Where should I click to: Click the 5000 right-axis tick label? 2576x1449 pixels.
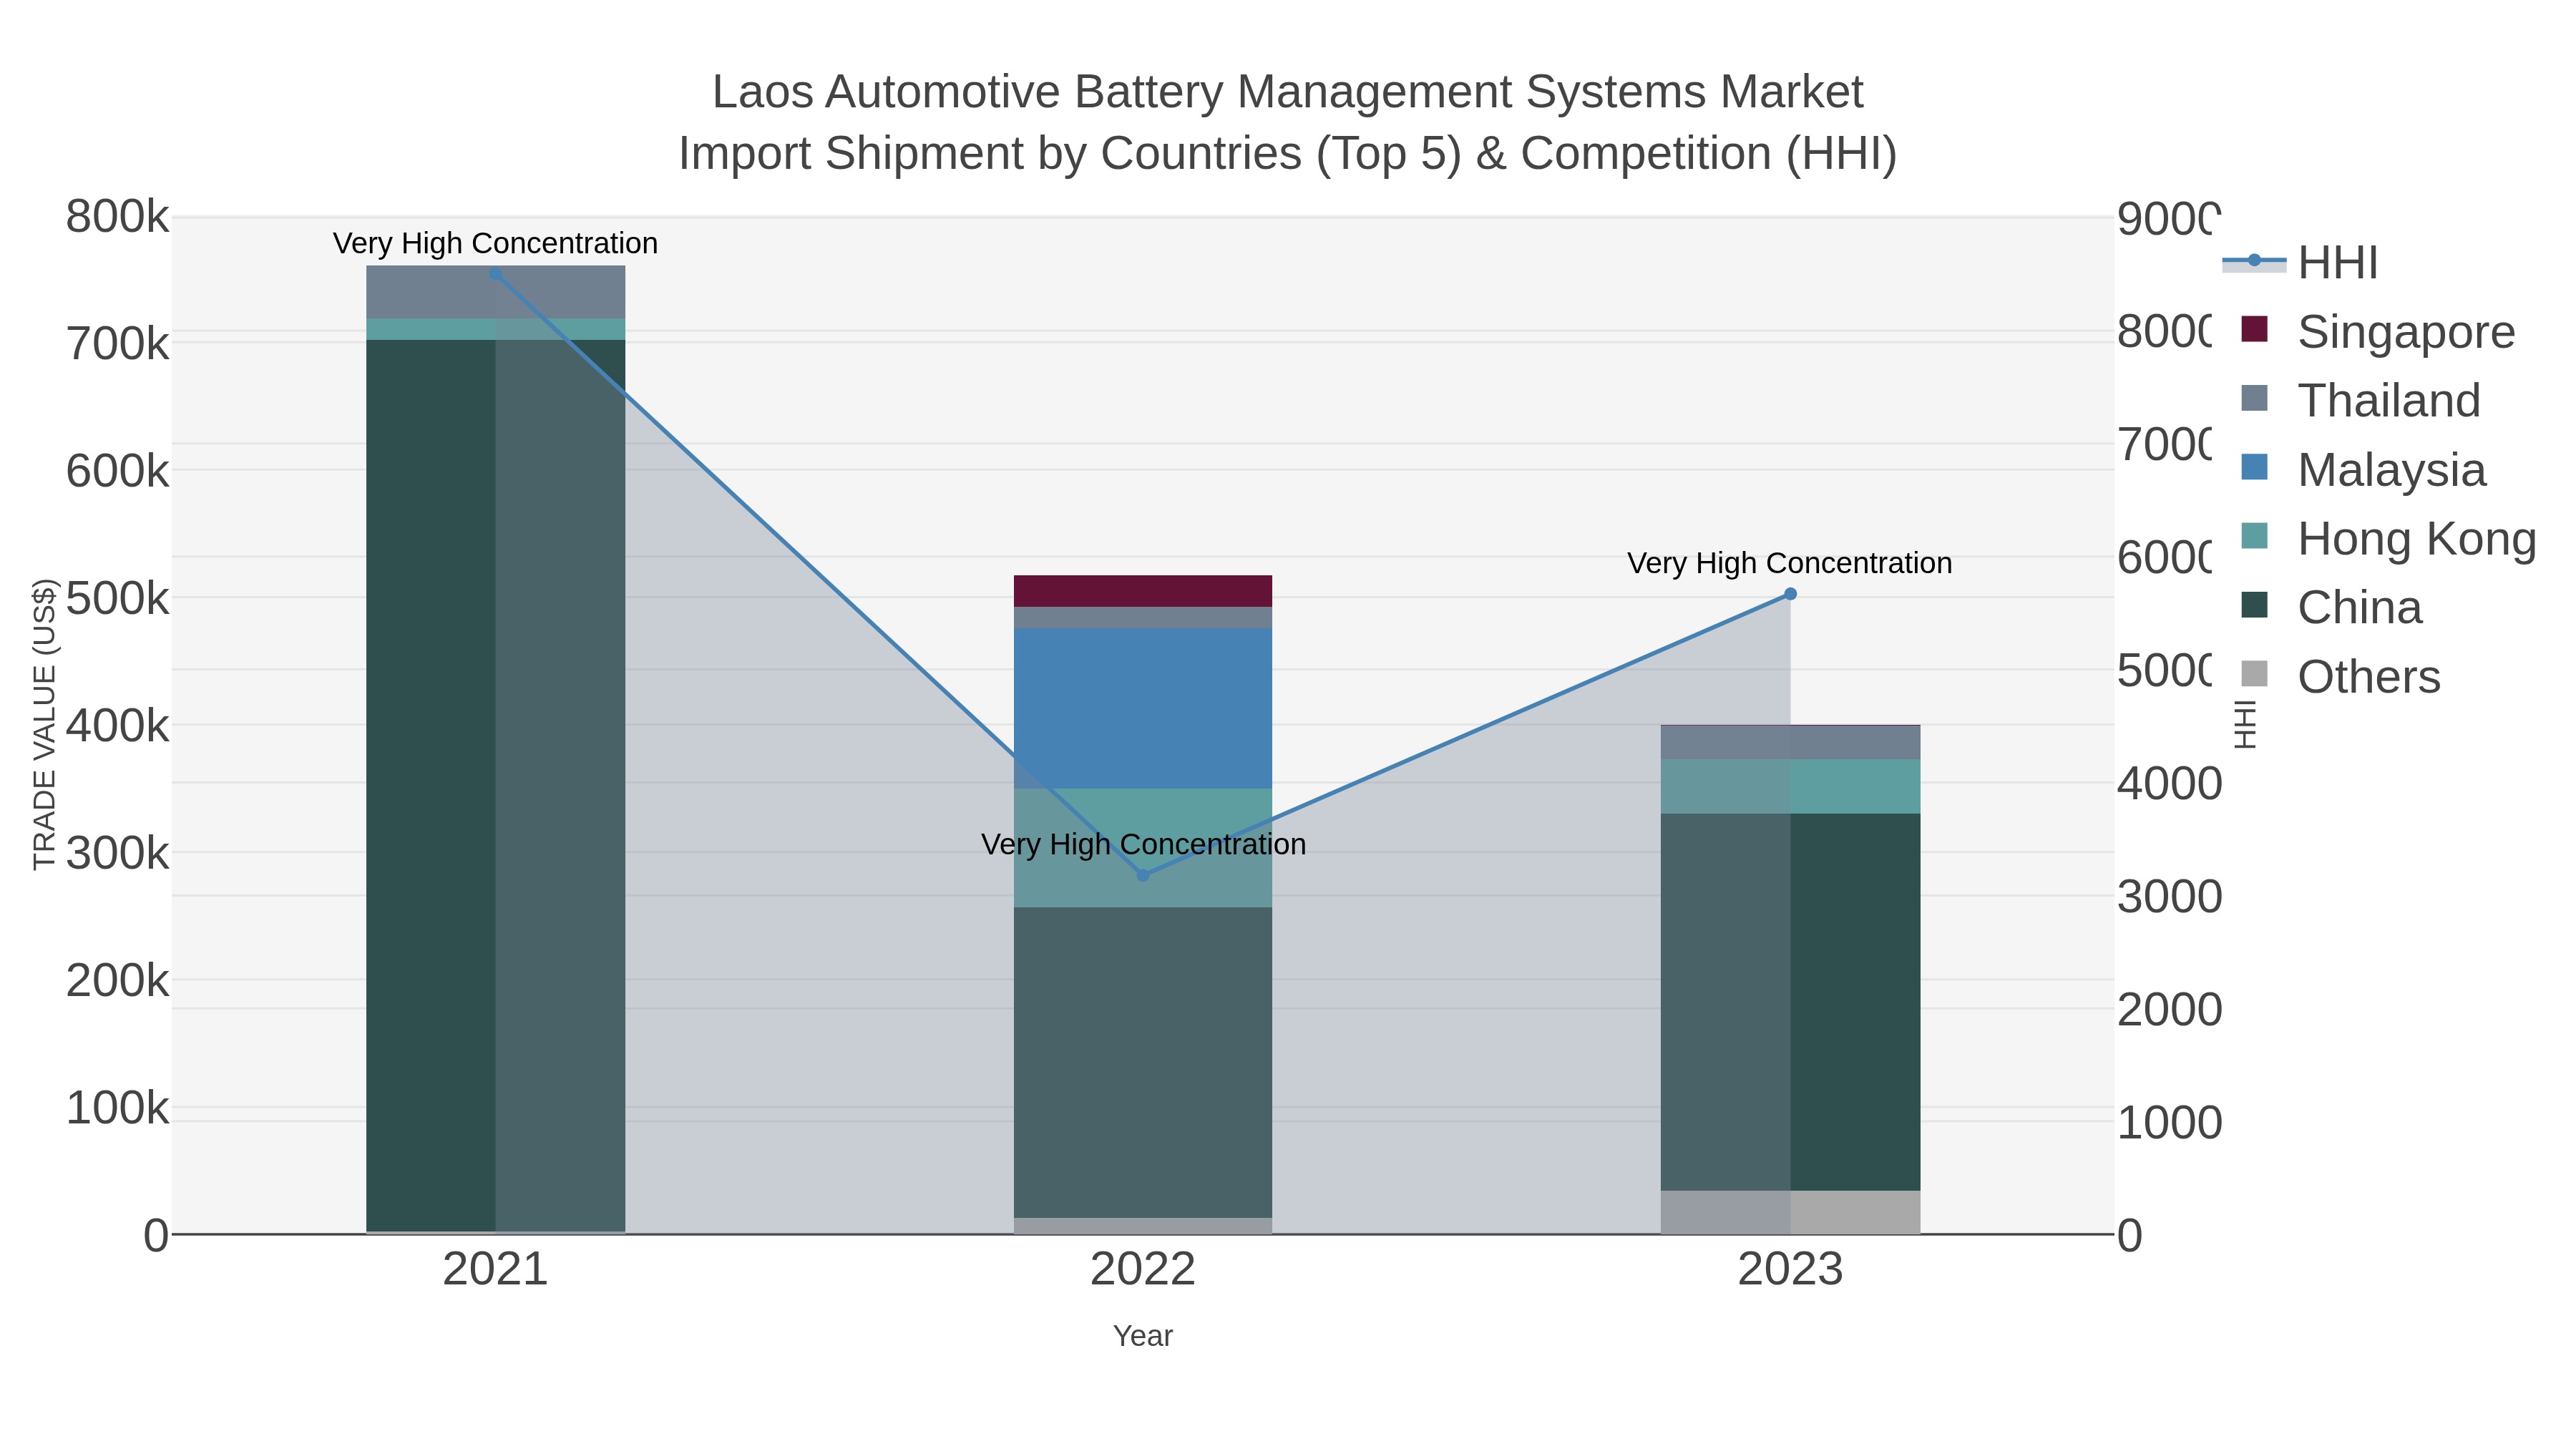2167,671
